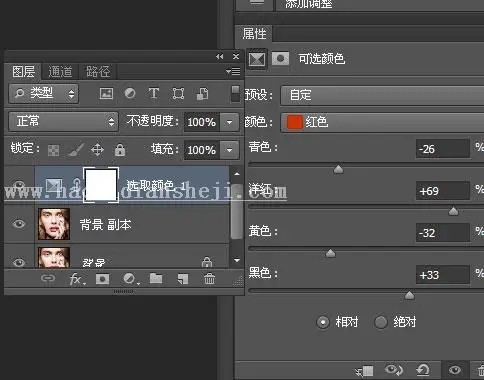Click the layer list scroll up arrow
484x380 pixels.
[237, 174]
